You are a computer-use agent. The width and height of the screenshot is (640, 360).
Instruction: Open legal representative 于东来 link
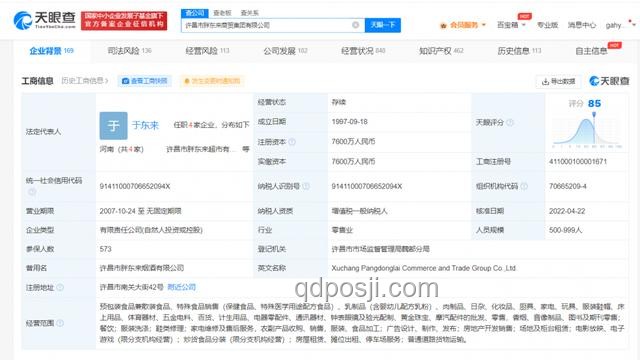coord(145,125)
